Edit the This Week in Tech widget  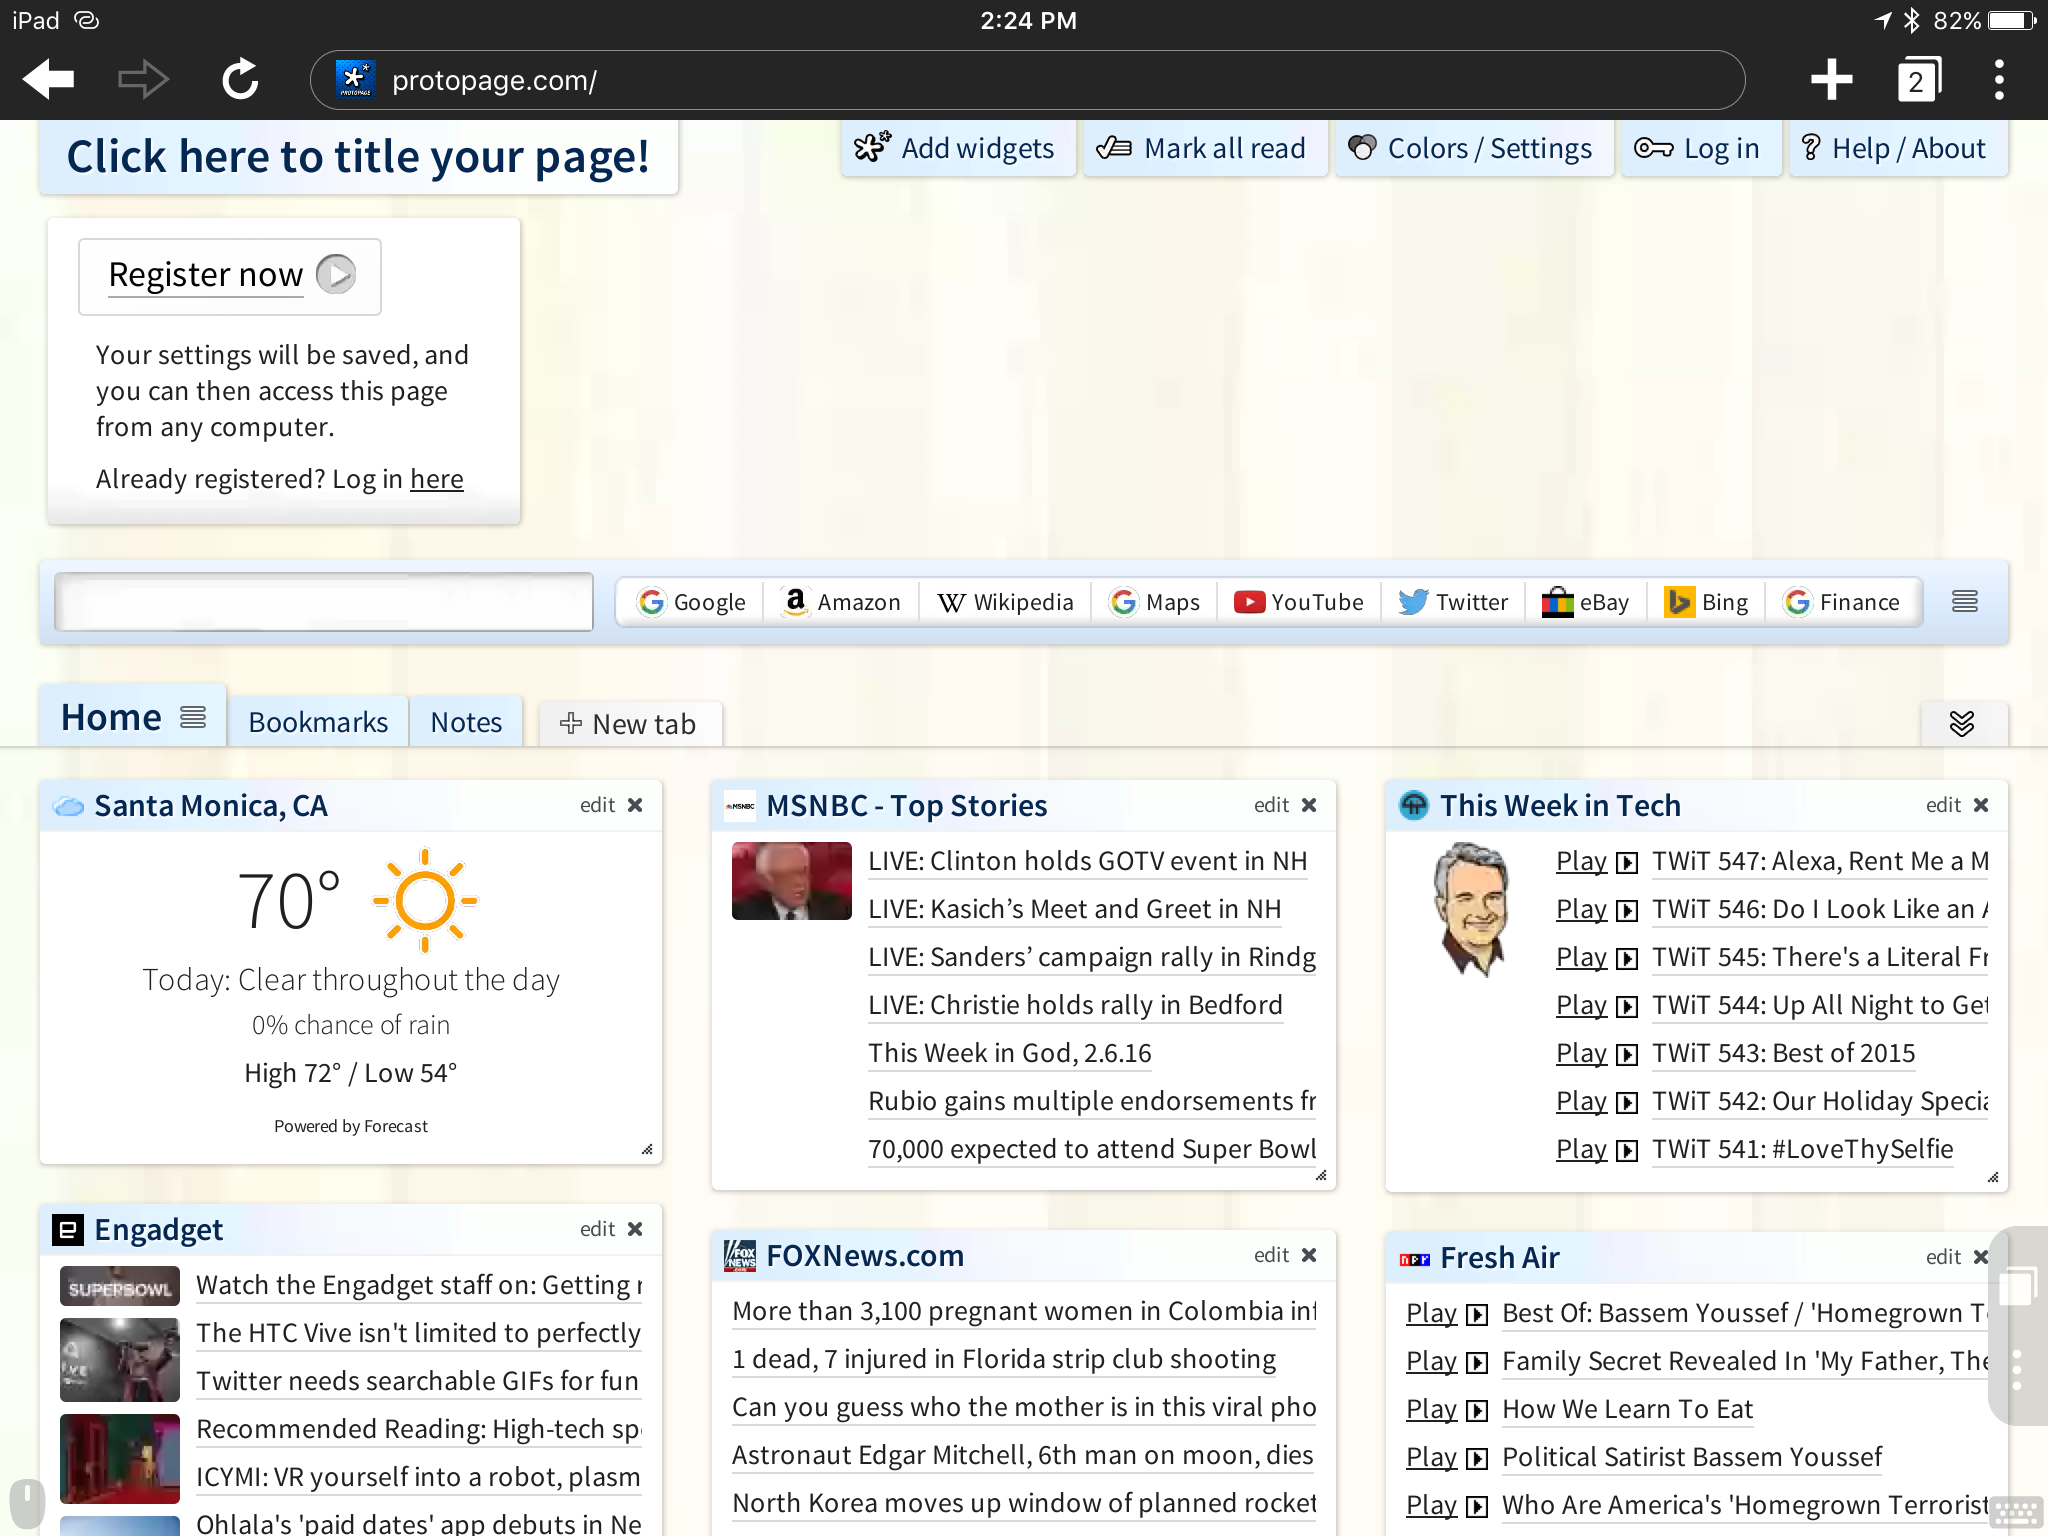tap(1943, 805)
